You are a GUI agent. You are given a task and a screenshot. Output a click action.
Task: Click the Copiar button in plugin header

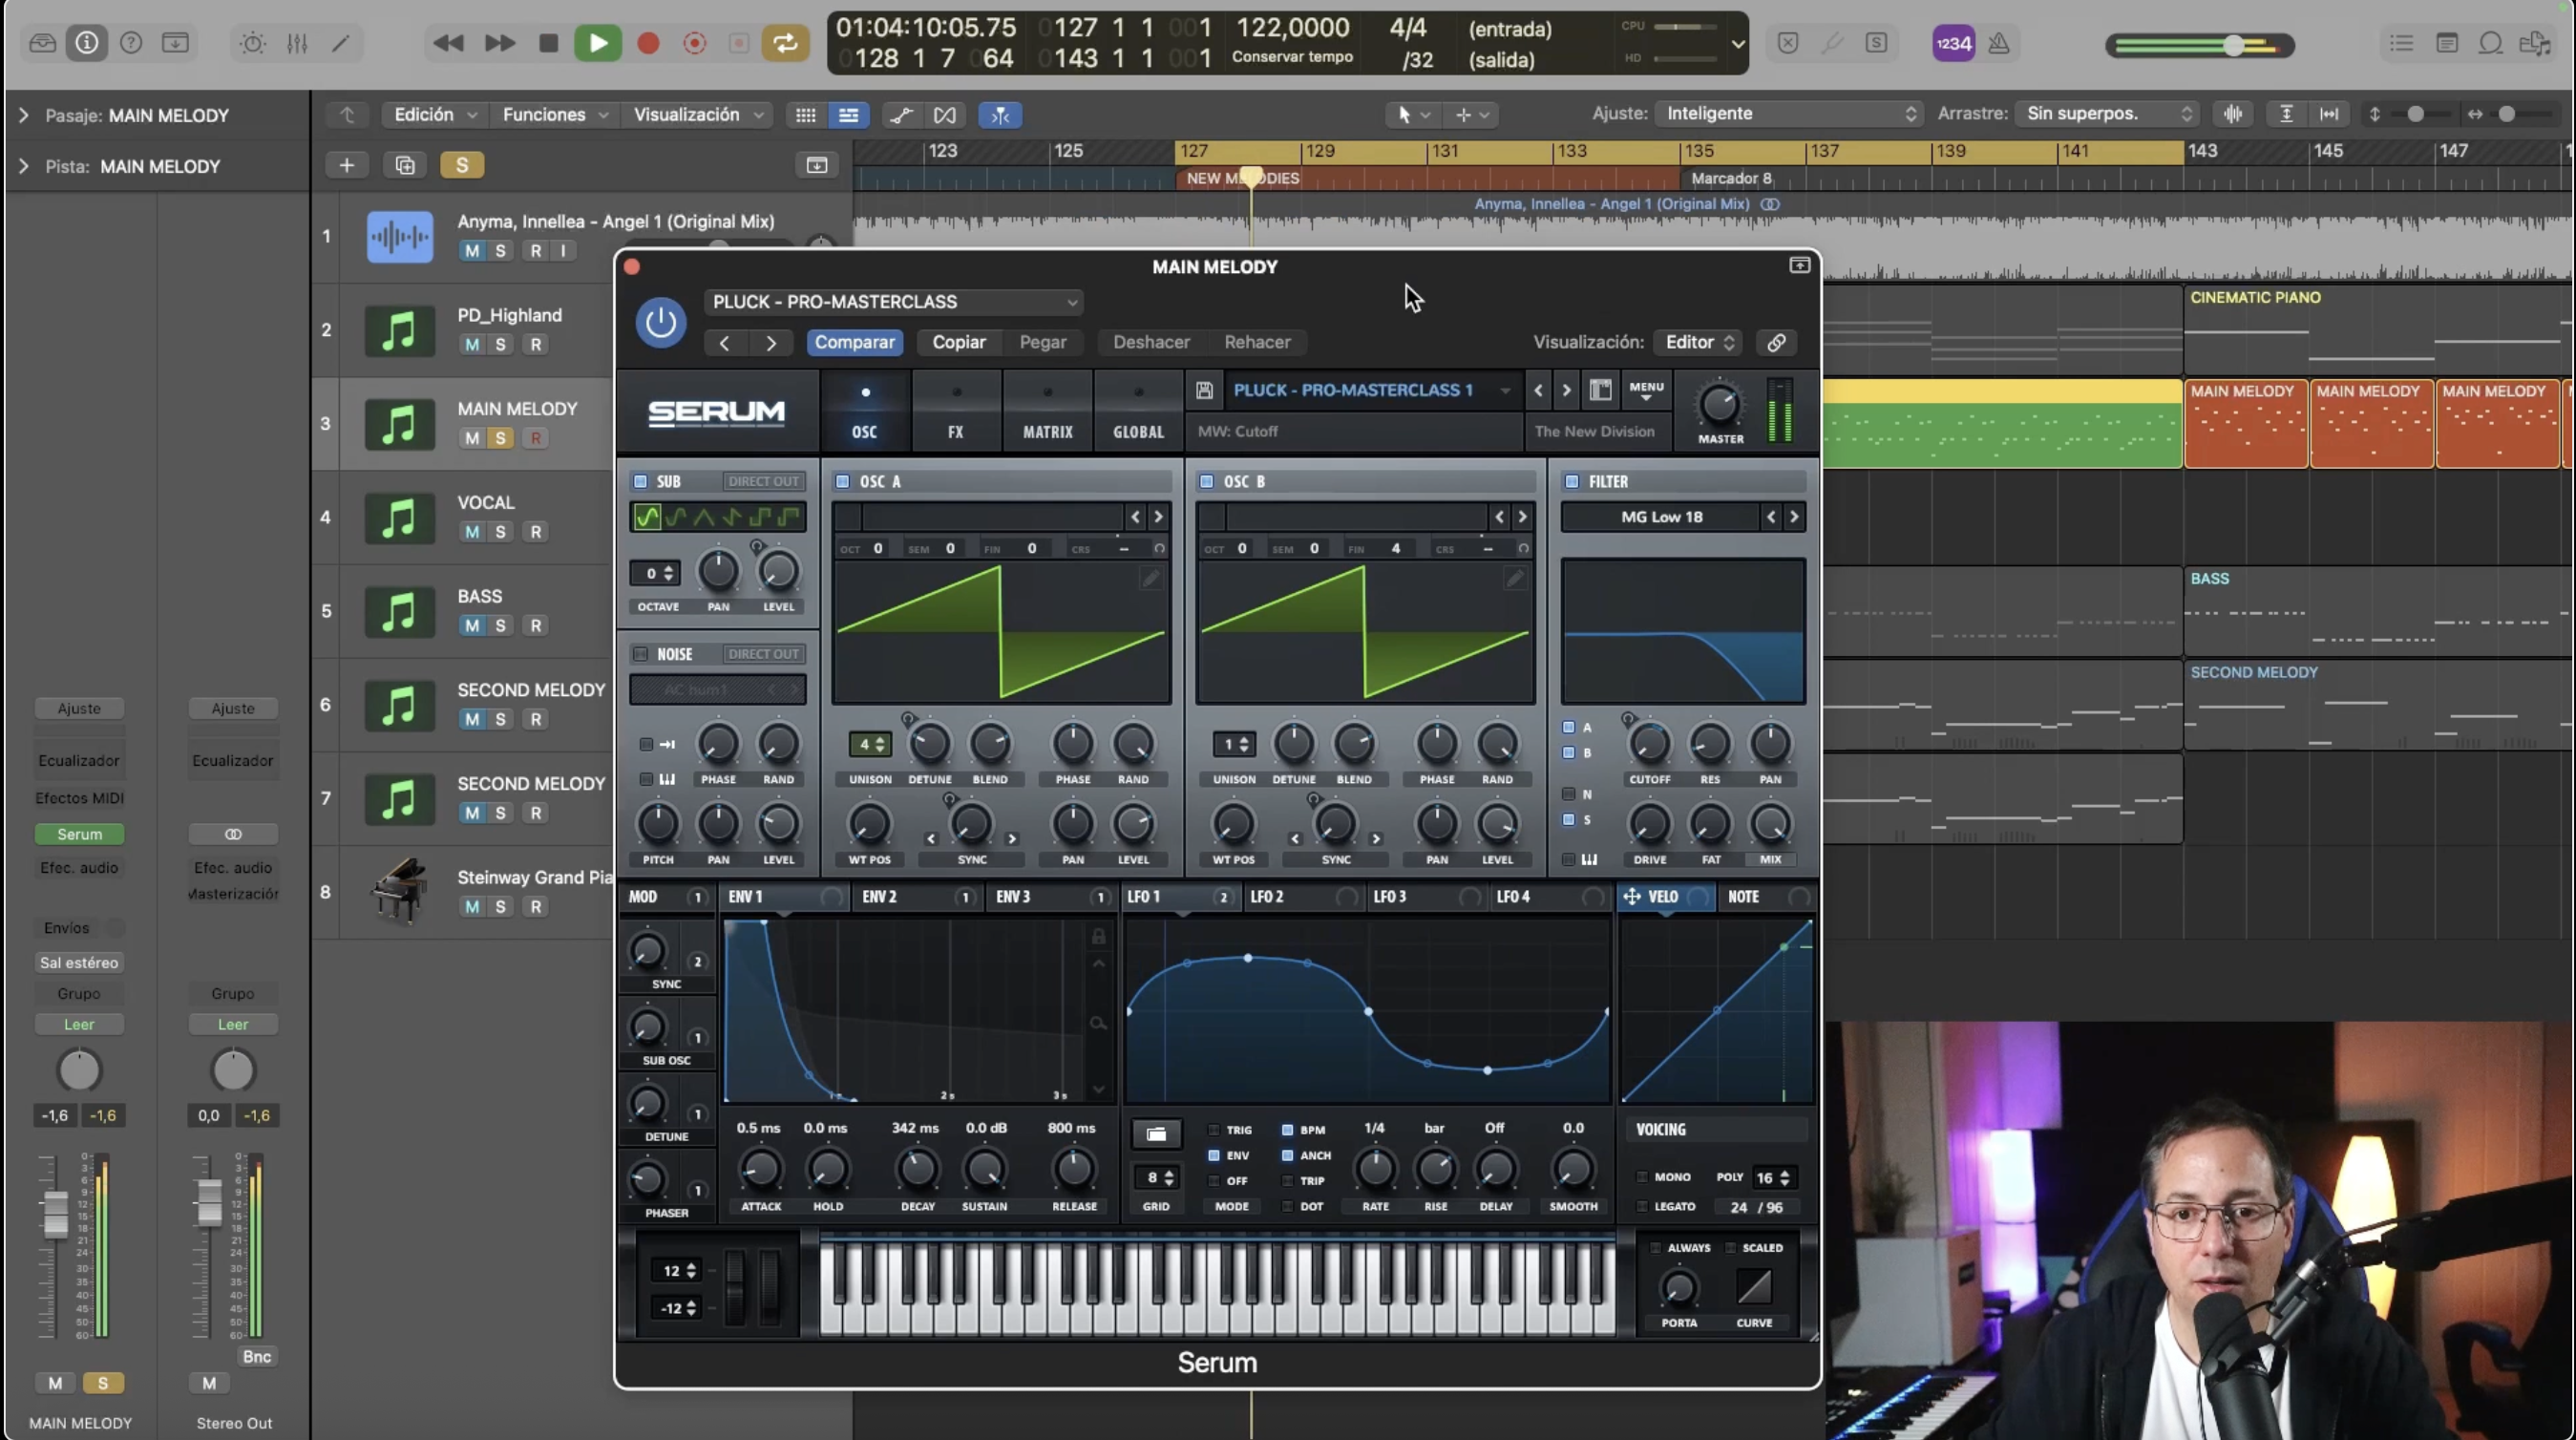958,342
